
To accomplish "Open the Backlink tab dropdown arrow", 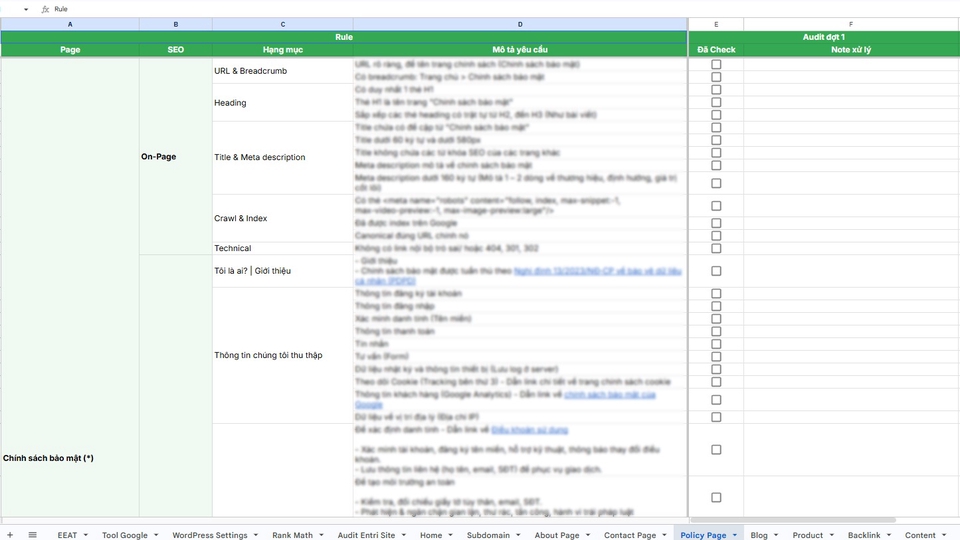I will pos(889,535).
